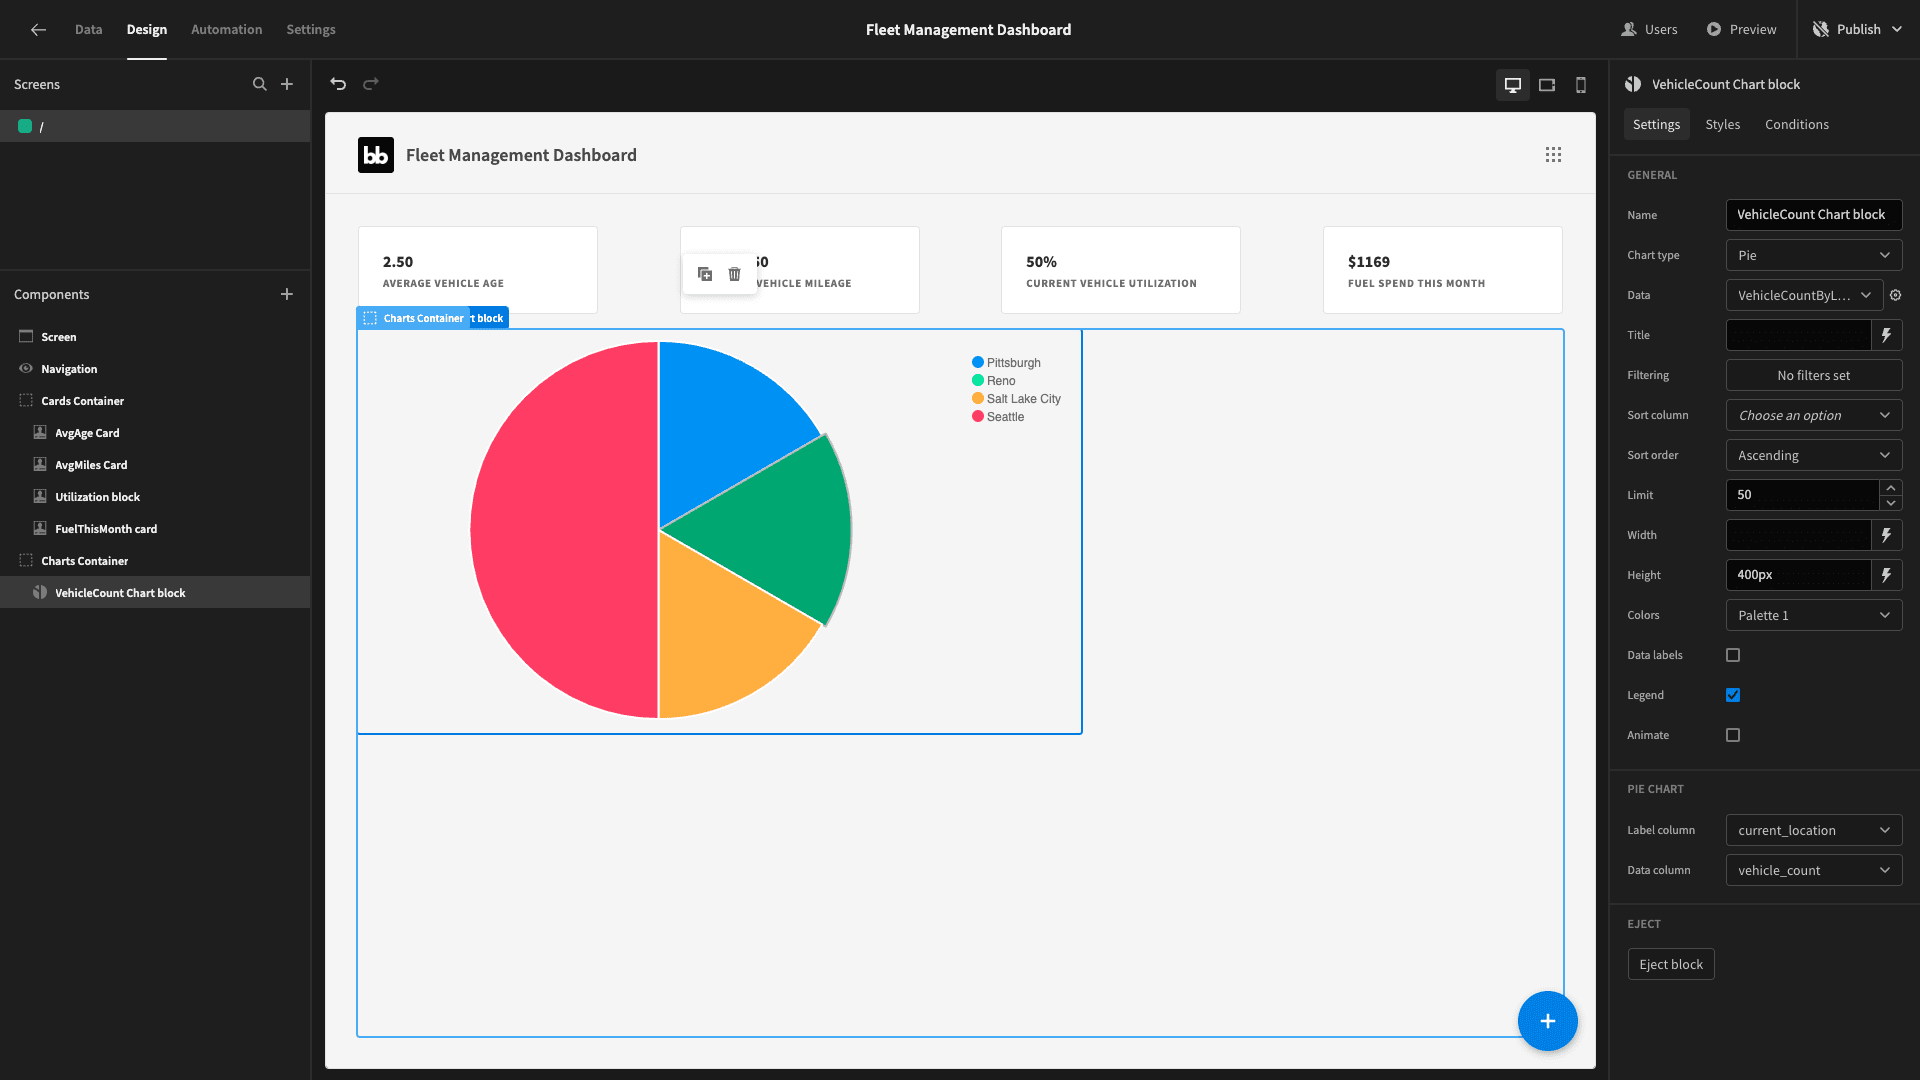
Task: Open the Colors palette dropdown
Action: [1814, 615]
